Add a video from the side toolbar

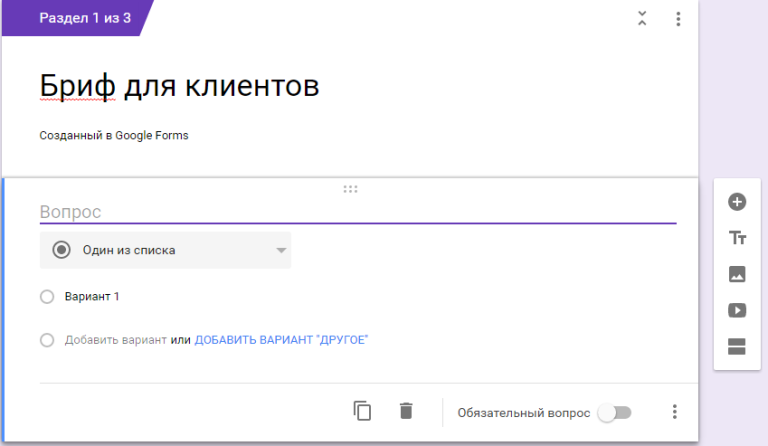[x=737, y=310]
